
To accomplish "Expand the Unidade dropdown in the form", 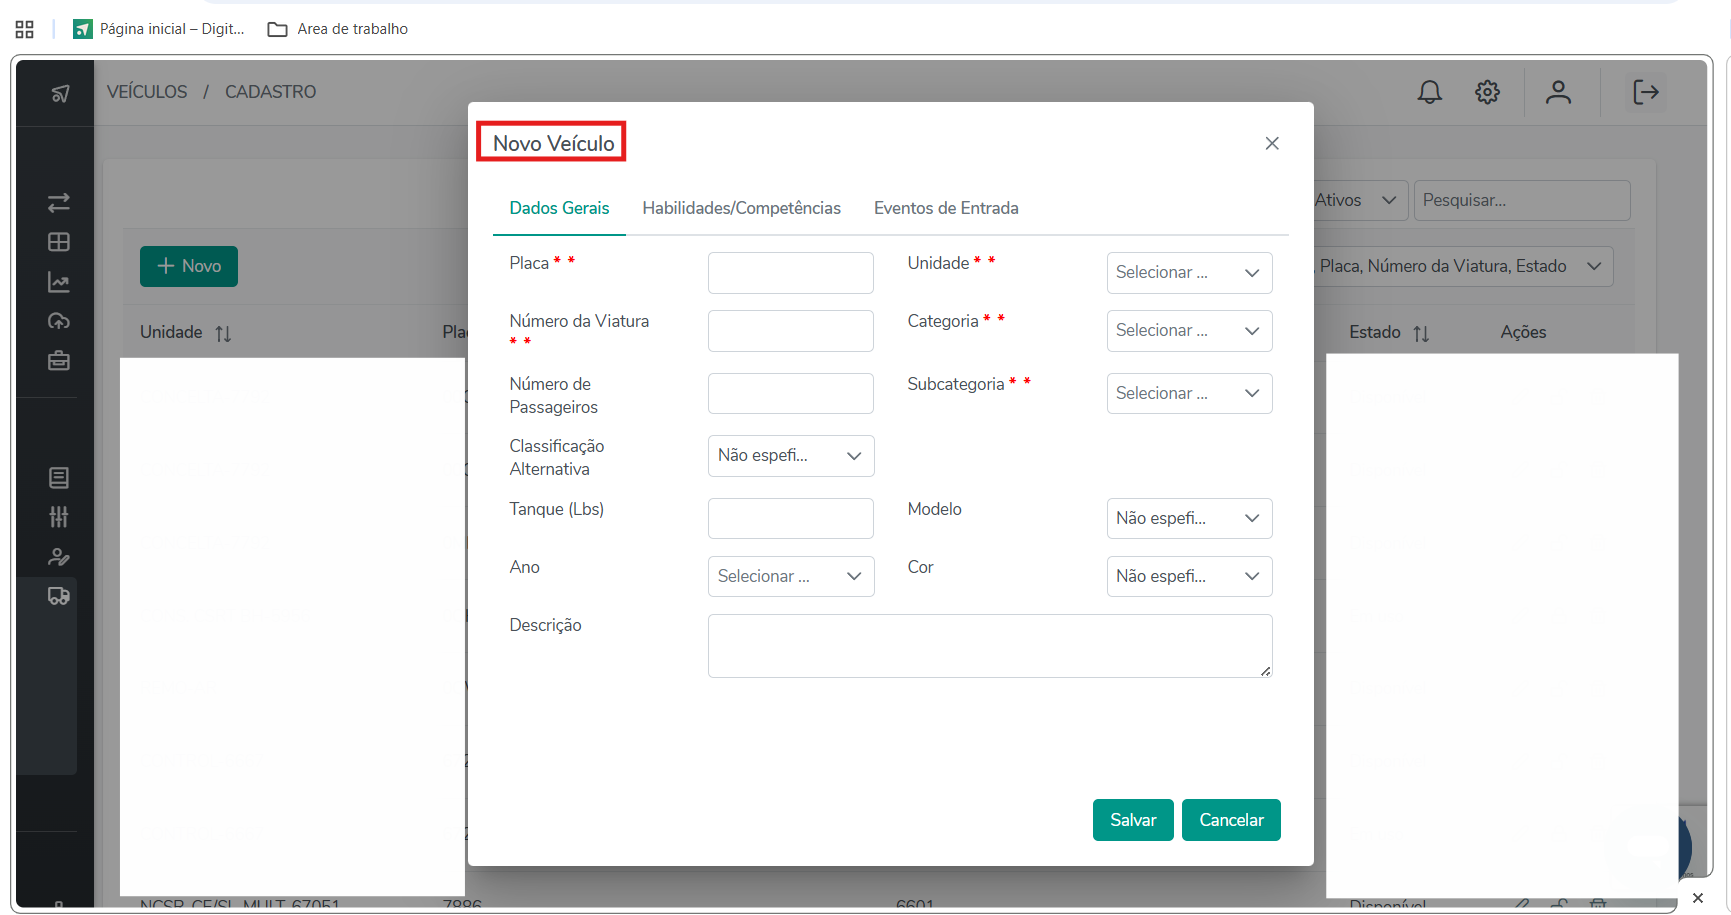I will 1189,273.
